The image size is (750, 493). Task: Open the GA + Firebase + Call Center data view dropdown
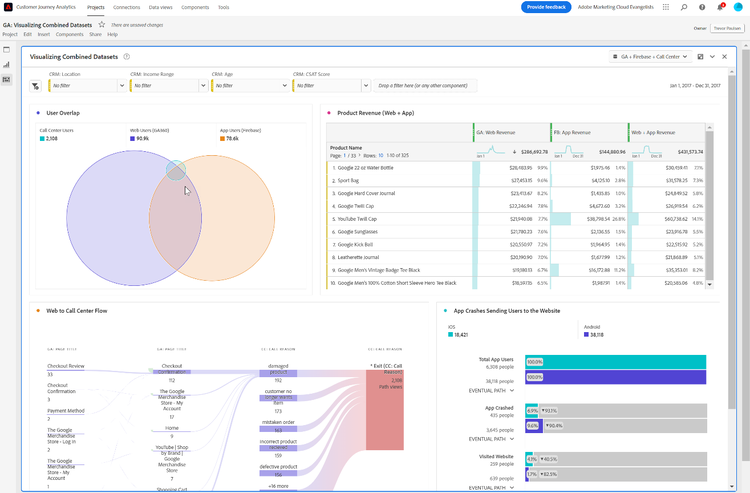[x=650, y=57]
